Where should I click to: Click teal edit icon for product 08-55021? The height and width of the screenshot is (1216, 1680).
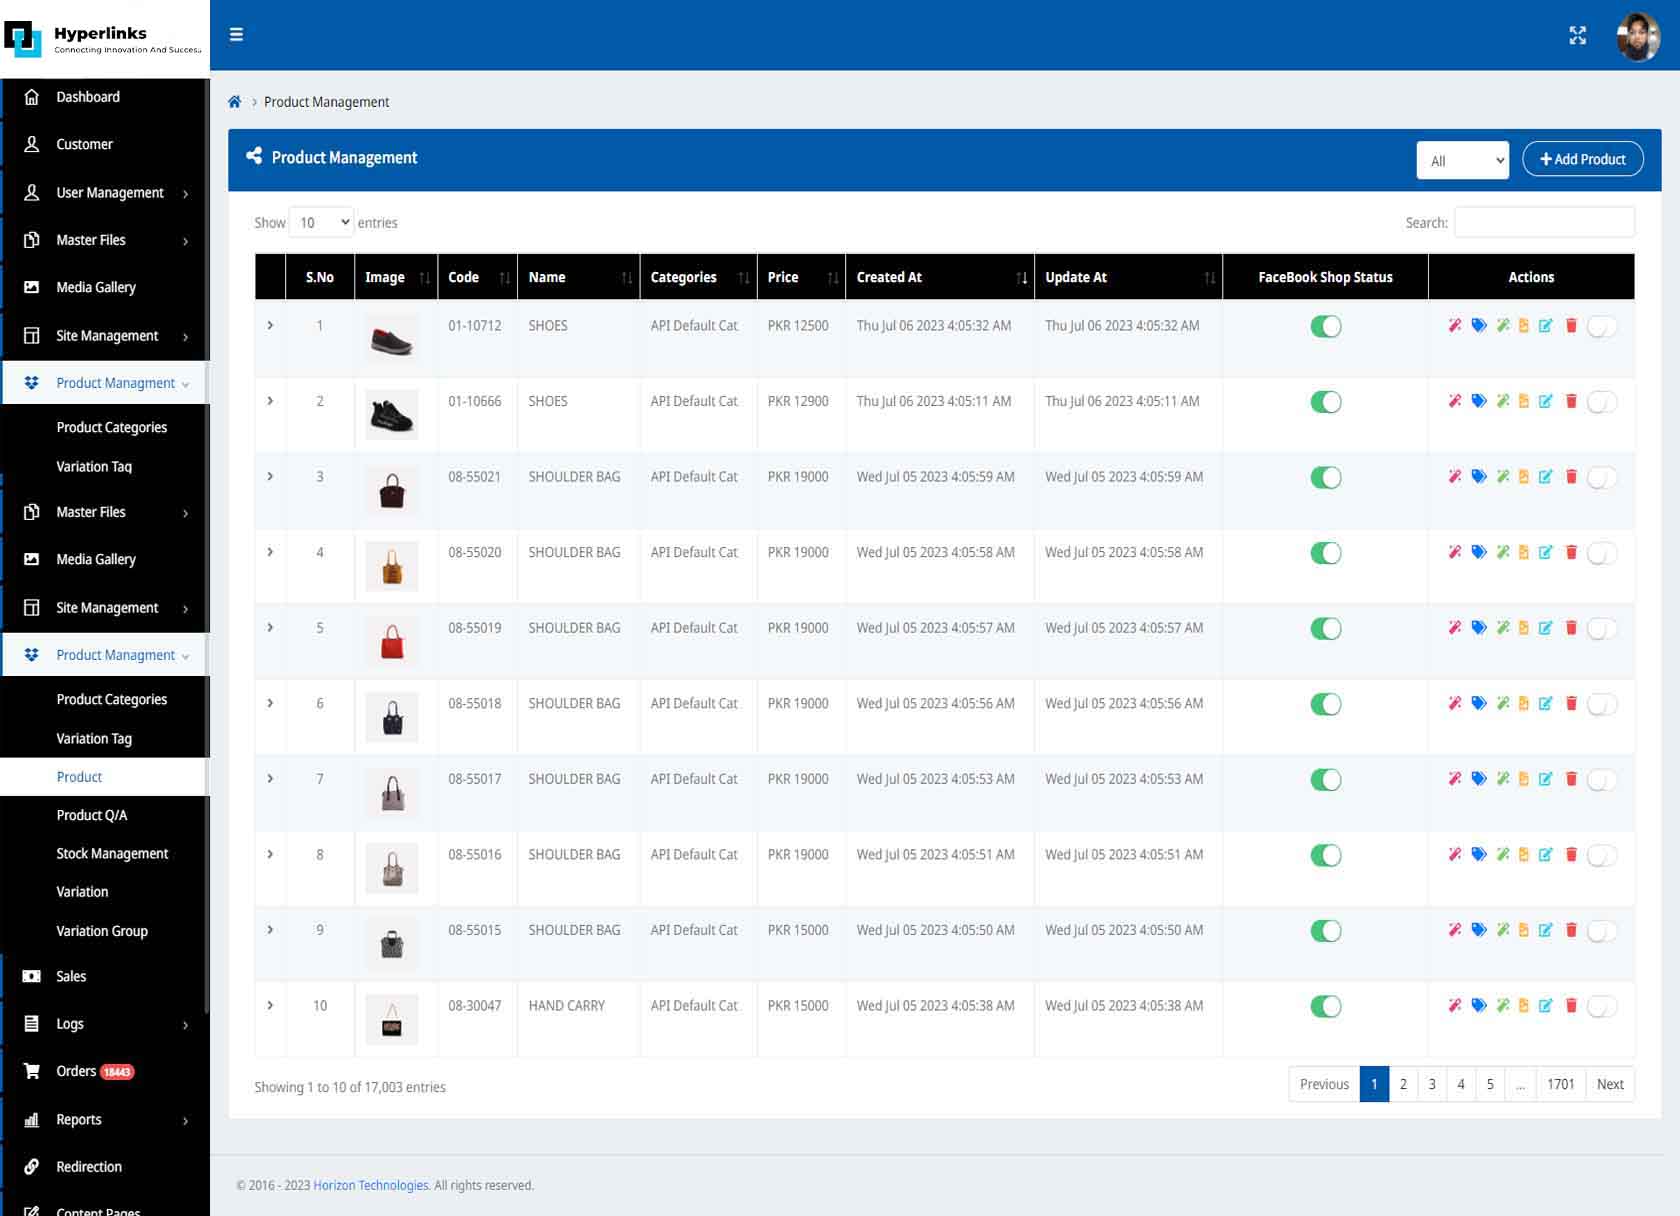1546,477
